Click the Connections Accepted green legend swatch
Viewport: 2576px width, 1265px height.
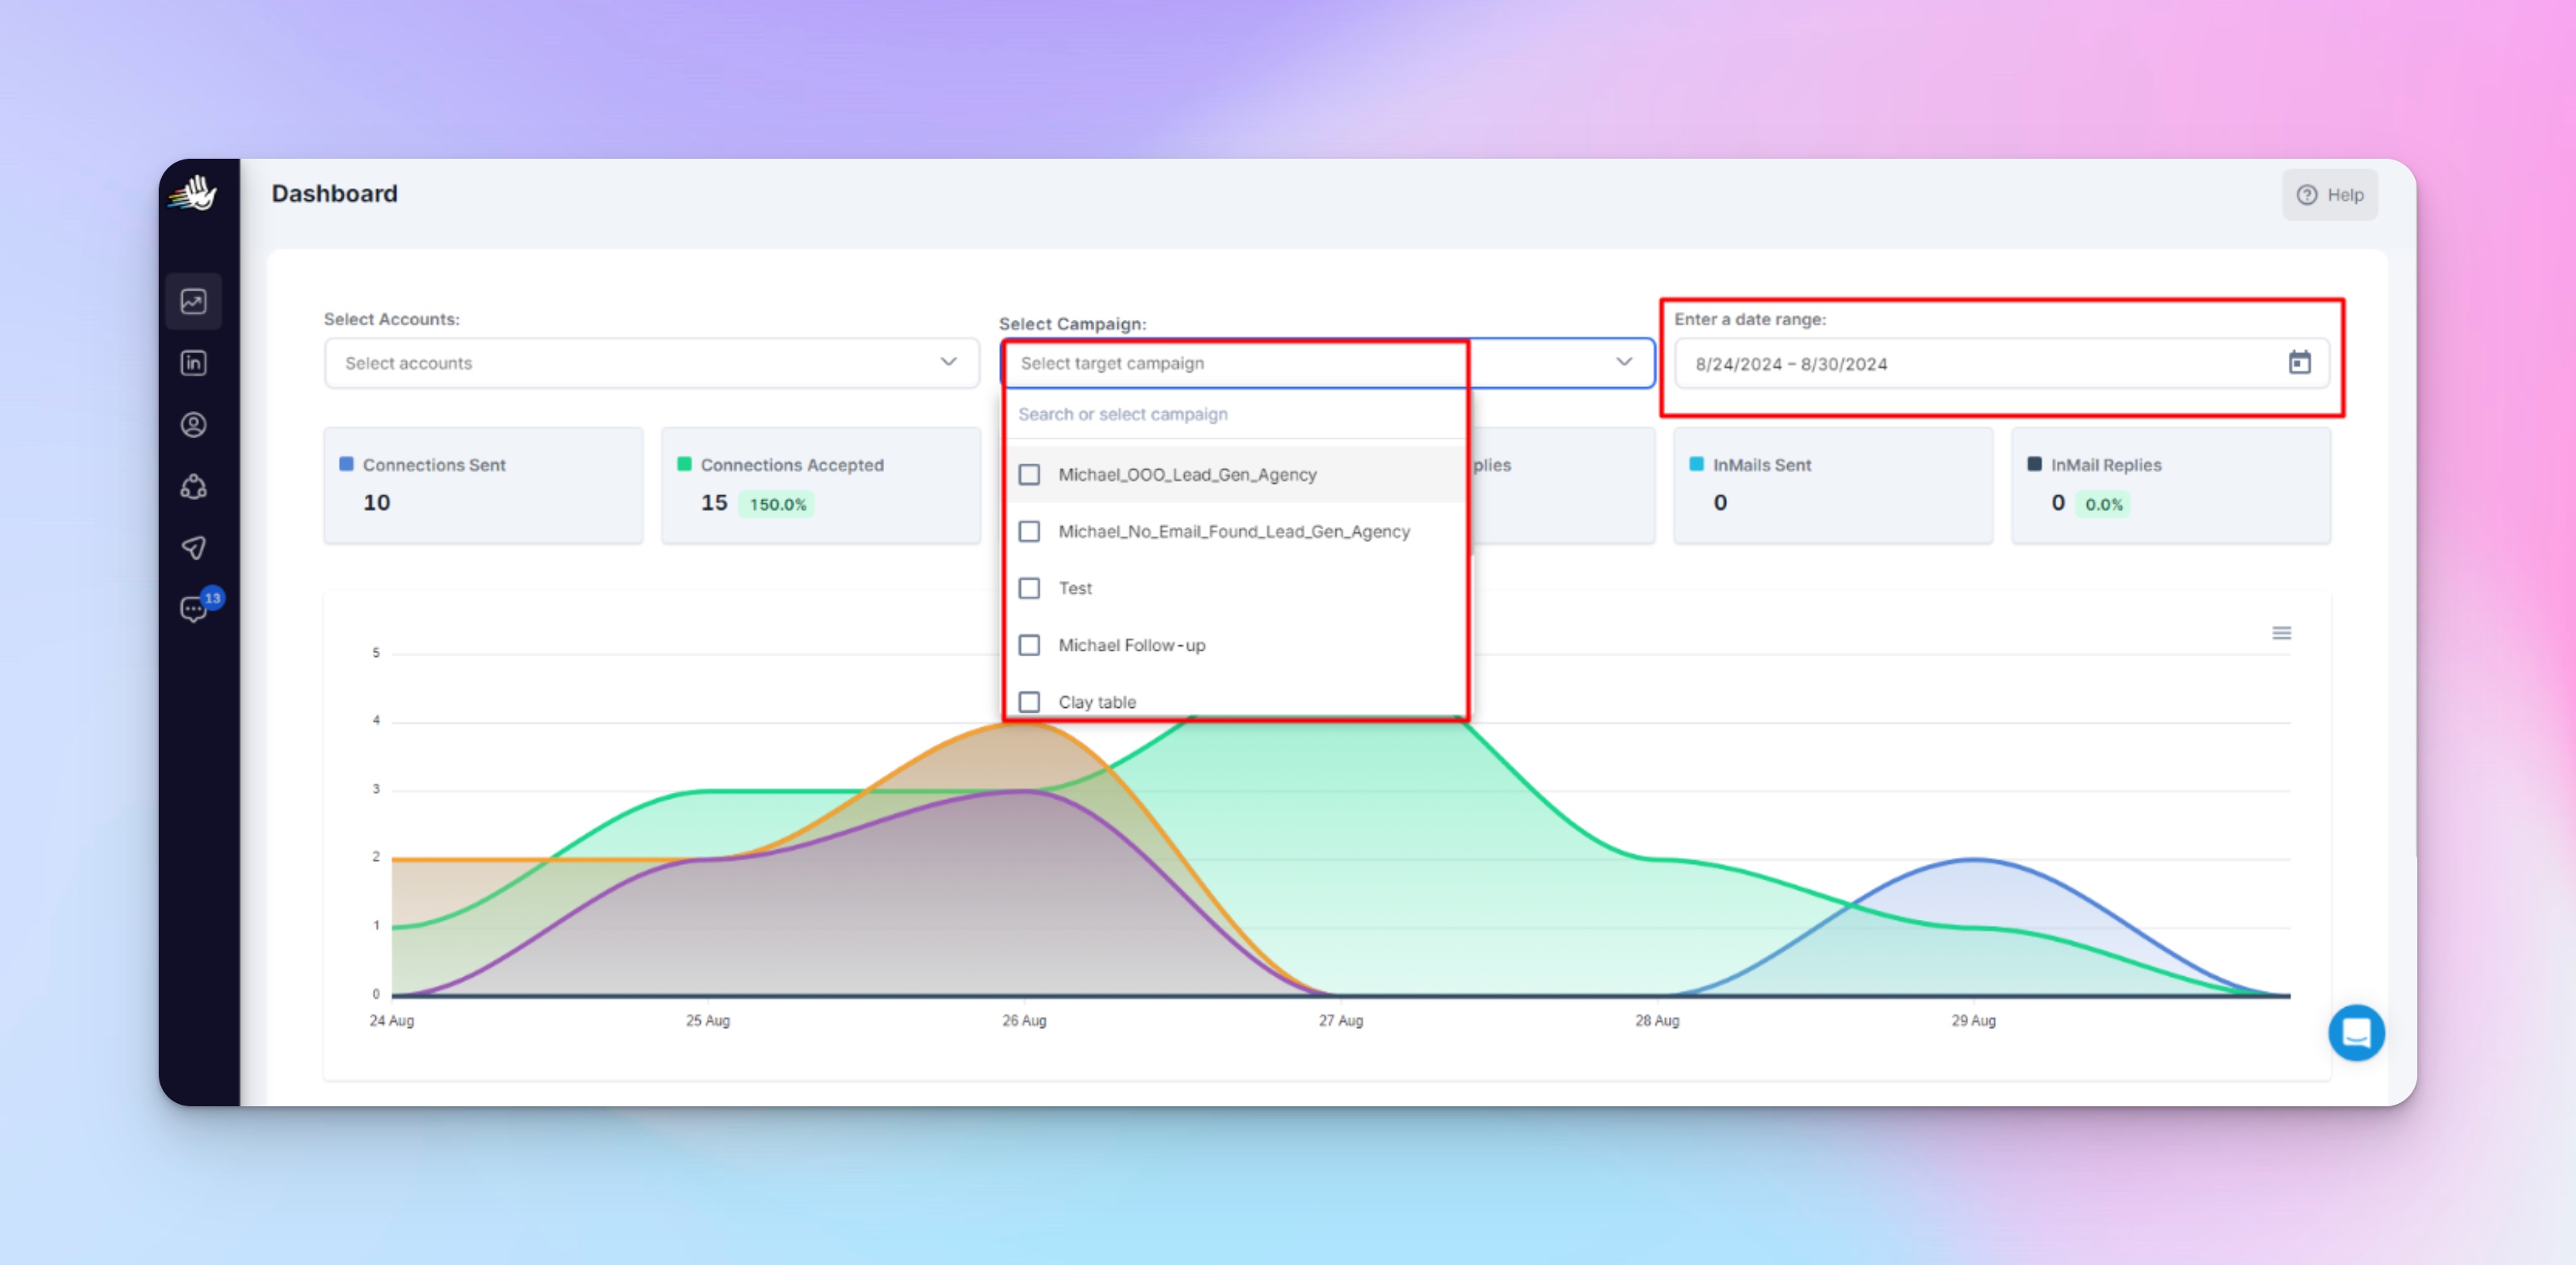click(685, 464)
